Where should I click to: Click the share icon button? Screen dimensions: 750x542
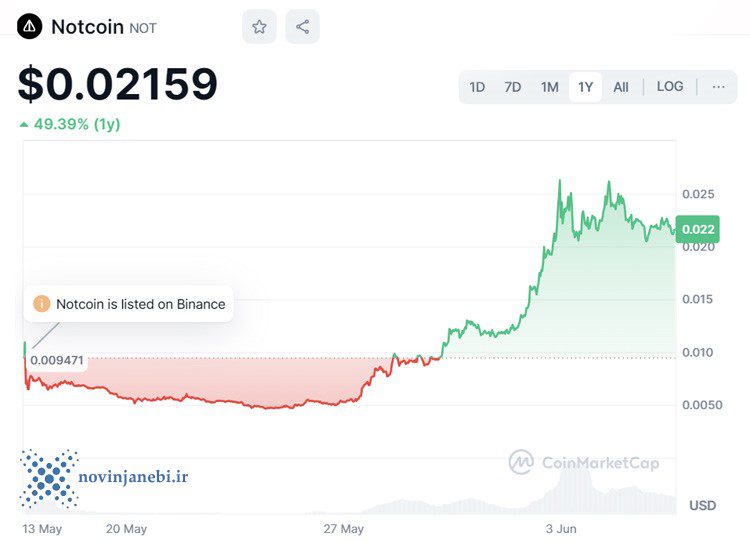[x=302, y=27]
